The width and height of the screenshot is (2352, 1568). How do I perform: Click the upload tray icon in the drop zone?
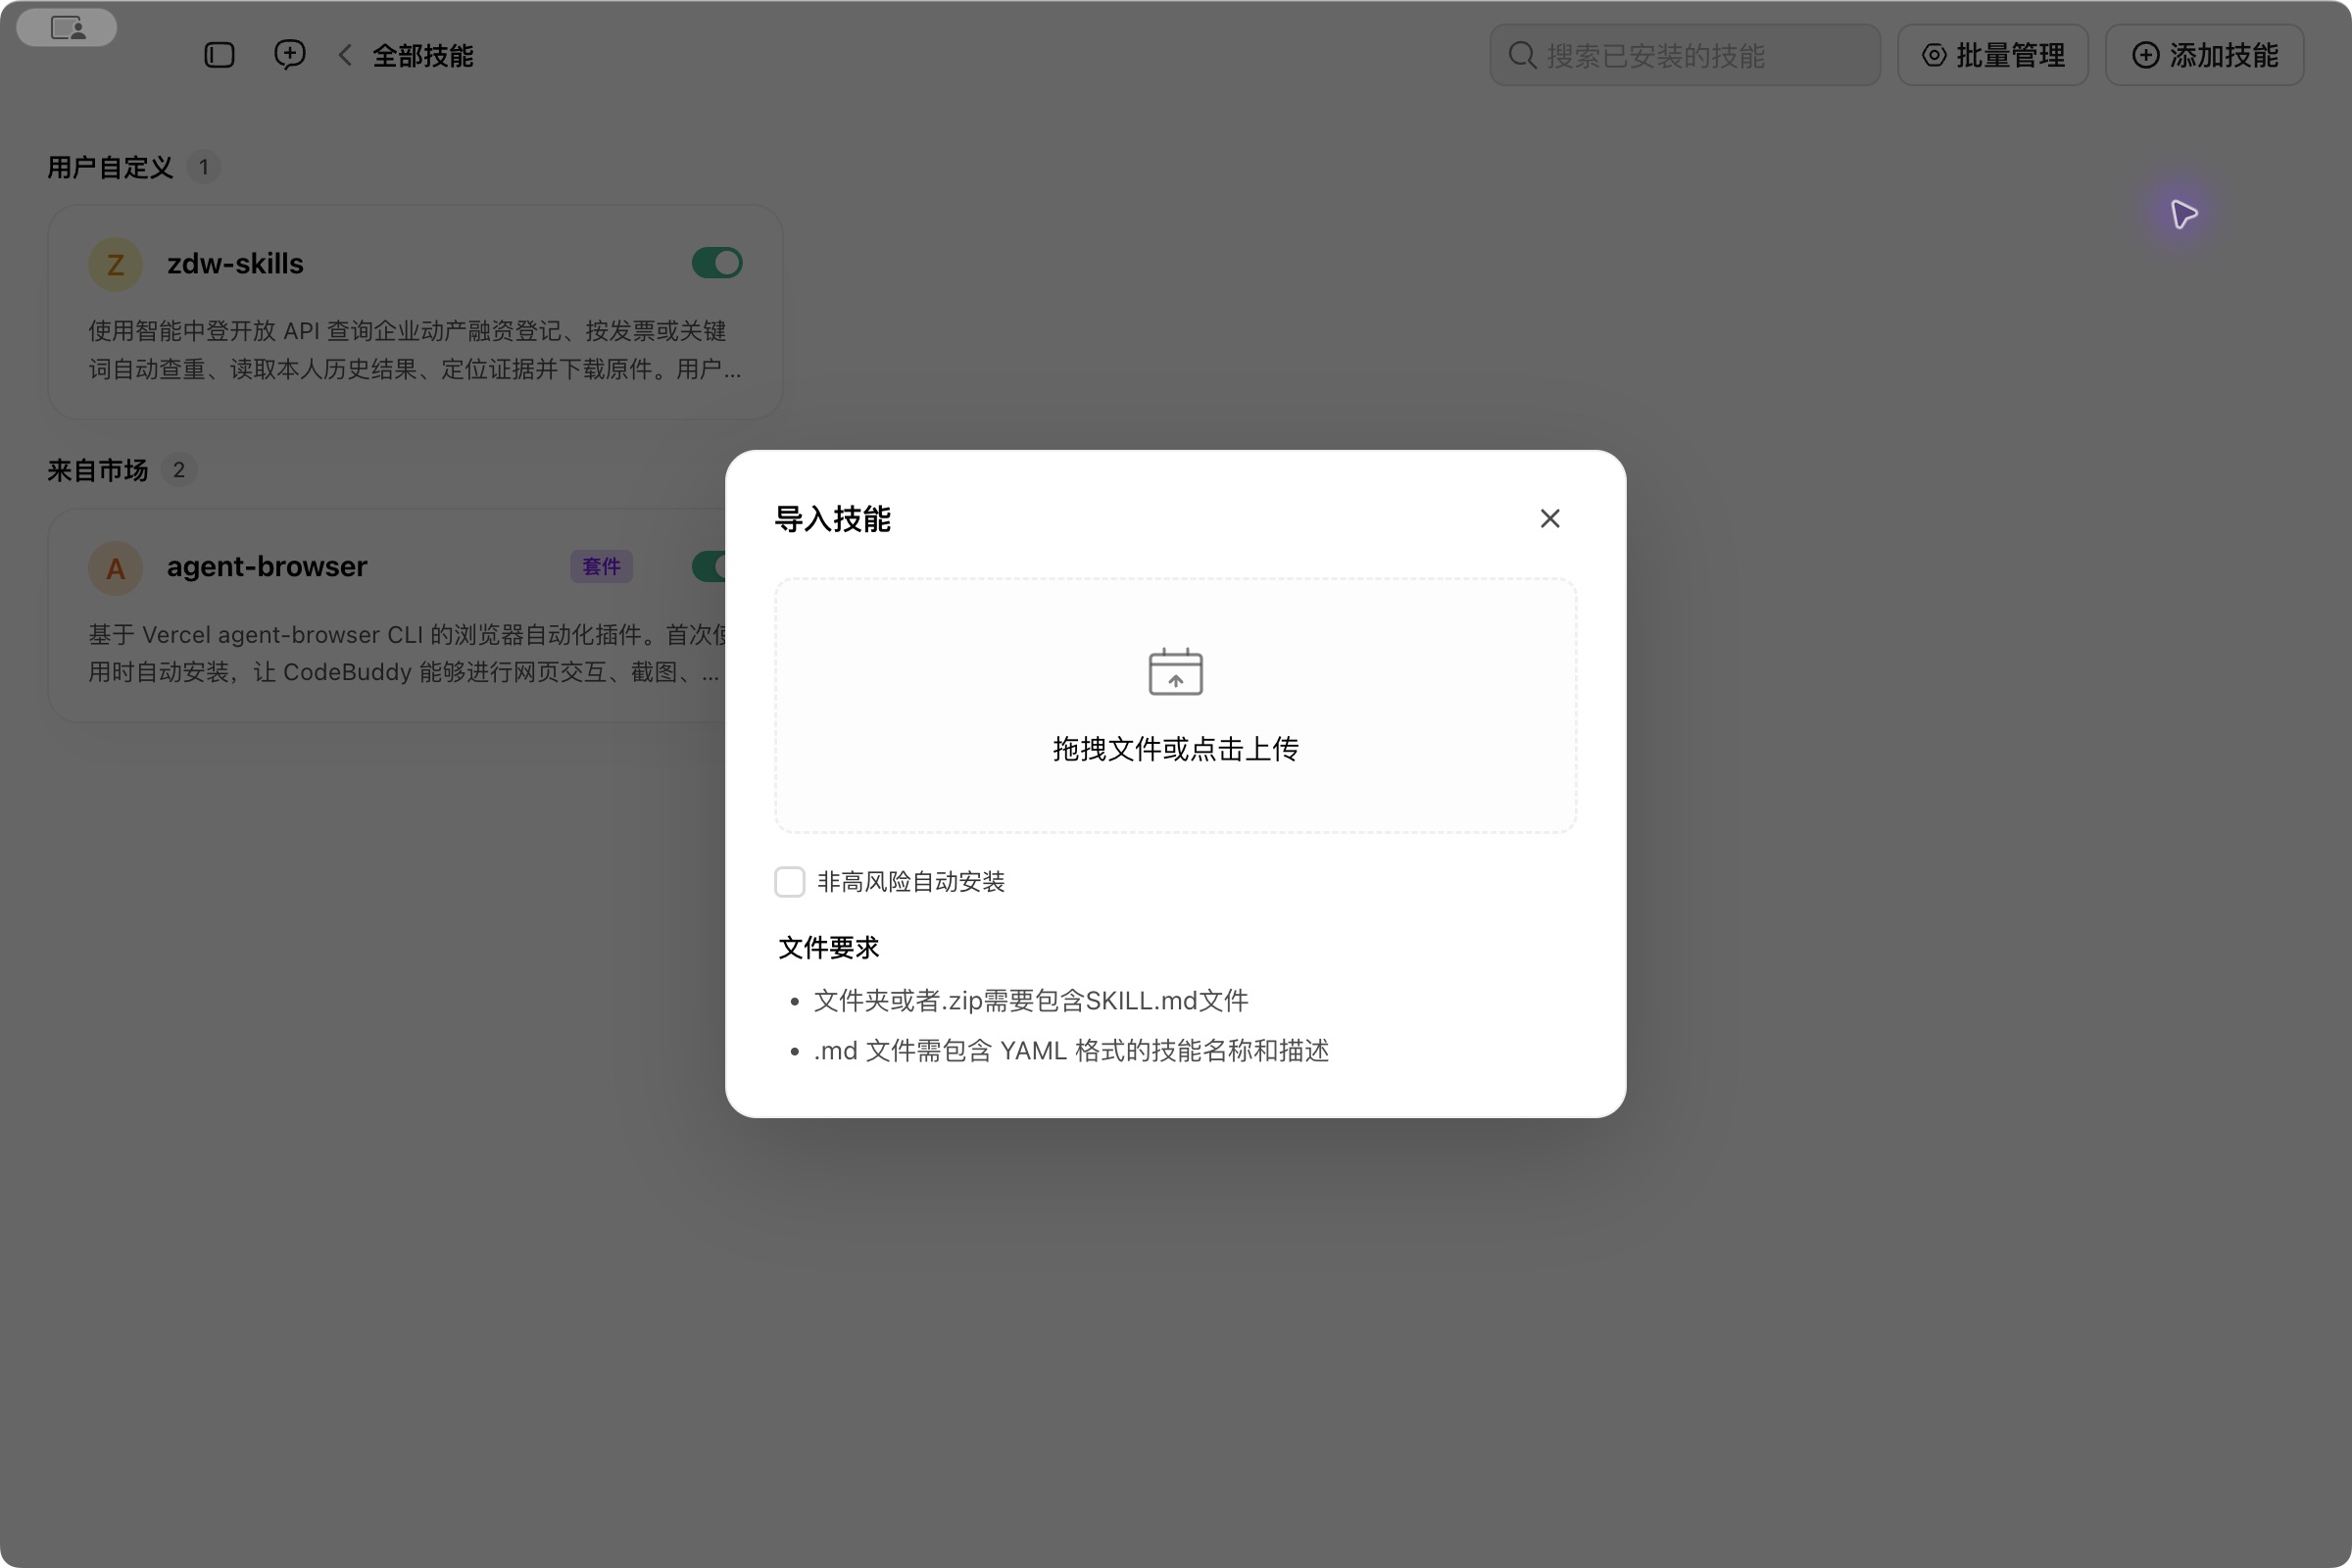[x=1175, y=671]
